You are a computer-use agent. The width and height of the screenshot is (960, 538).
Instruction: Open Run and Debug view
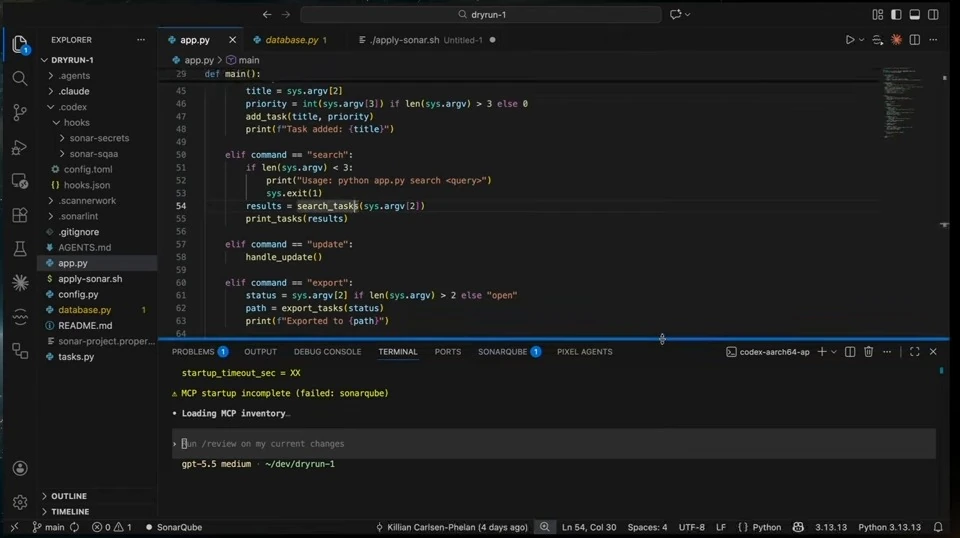[x=20, y=147]
